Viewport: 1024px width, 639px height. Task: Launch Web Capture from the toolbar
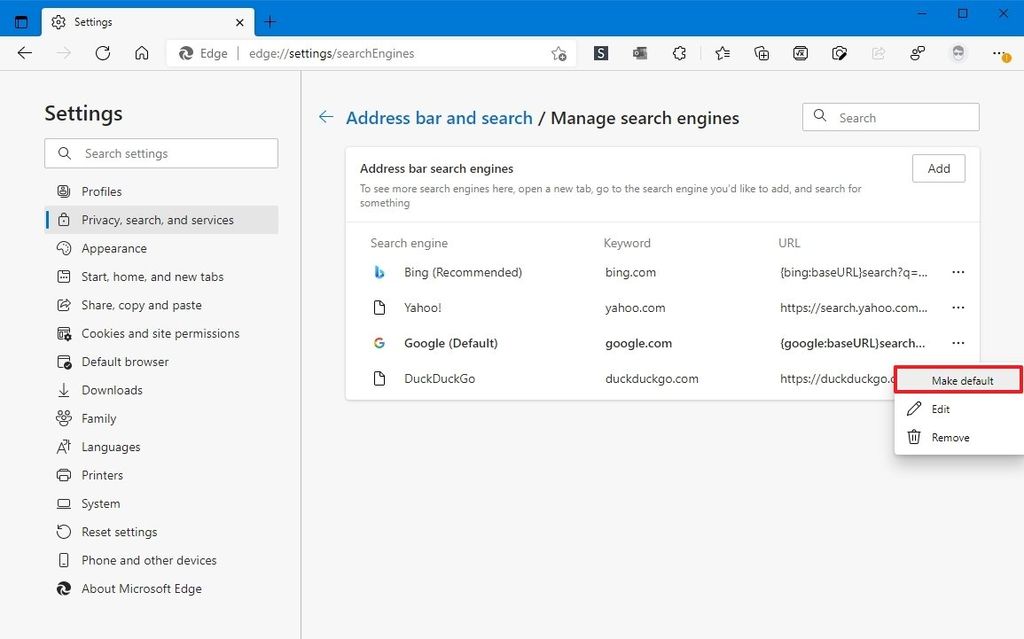840,53
